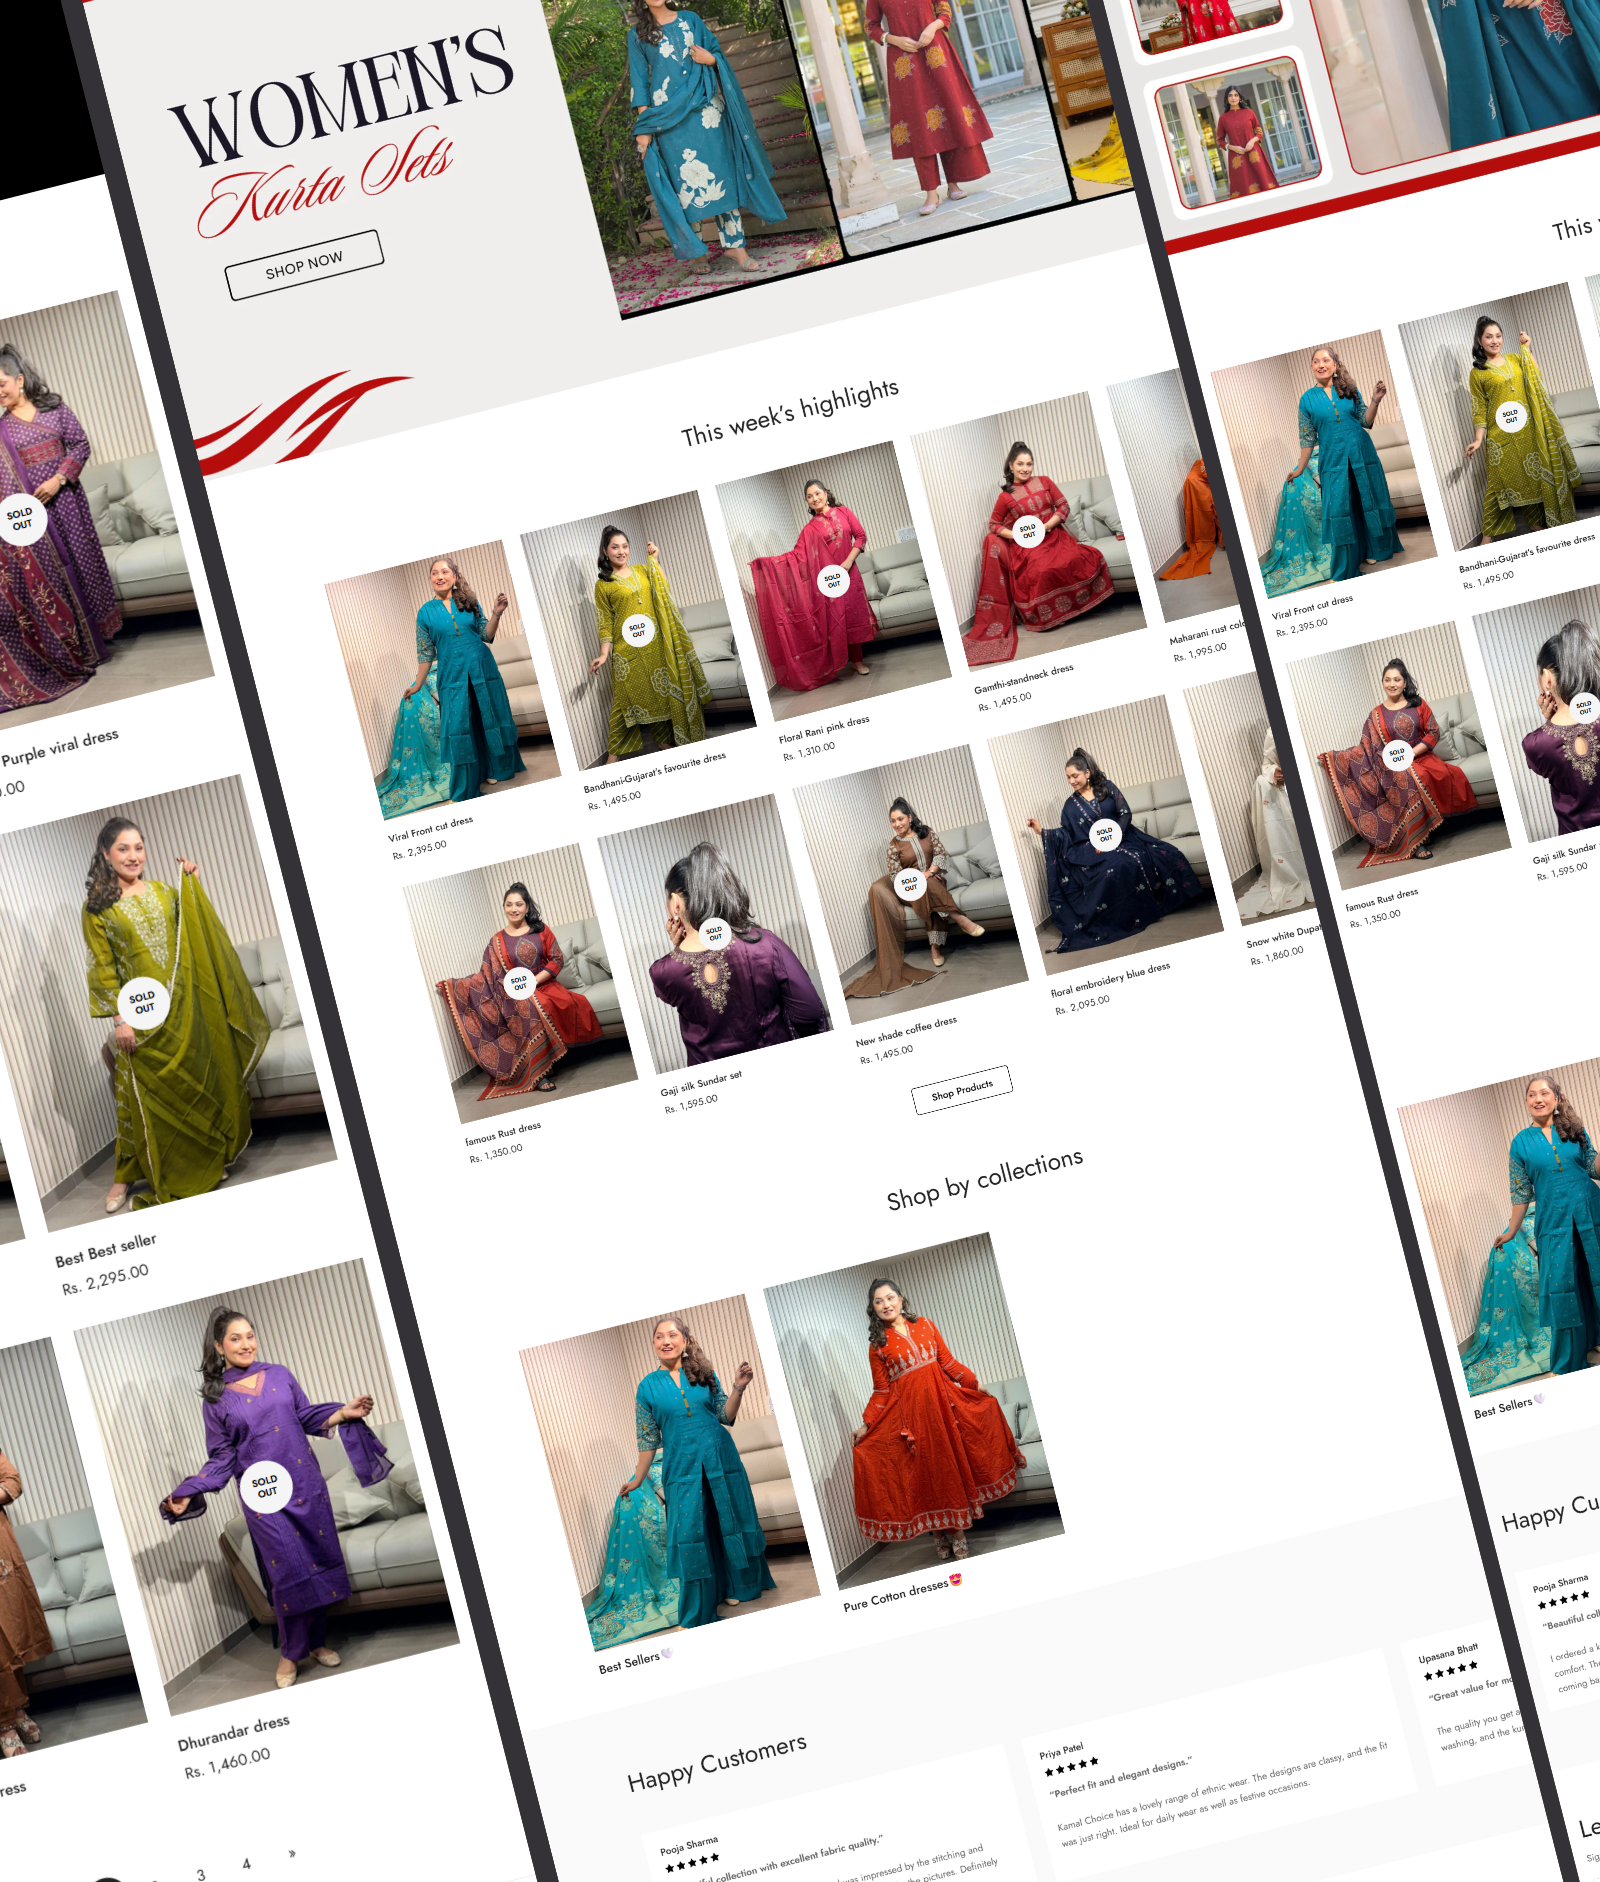Click the "Purple viral dress" title
This screenshot has width=1600, height=1882.
click(x=60, y=747)
